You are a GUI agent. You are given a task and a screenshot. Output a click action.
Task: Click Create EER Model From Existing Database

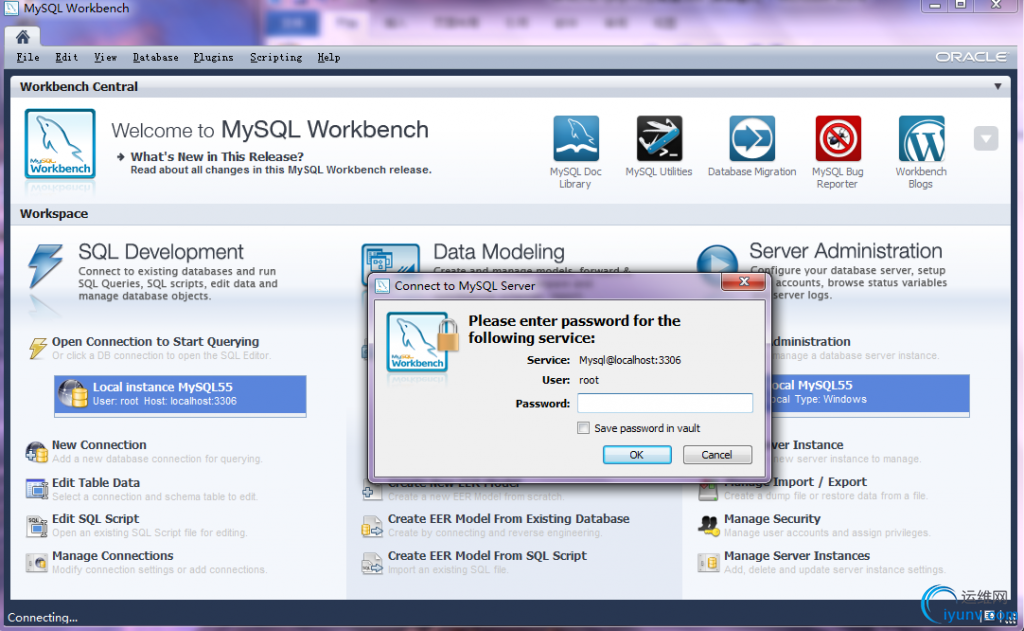(509, 519)
